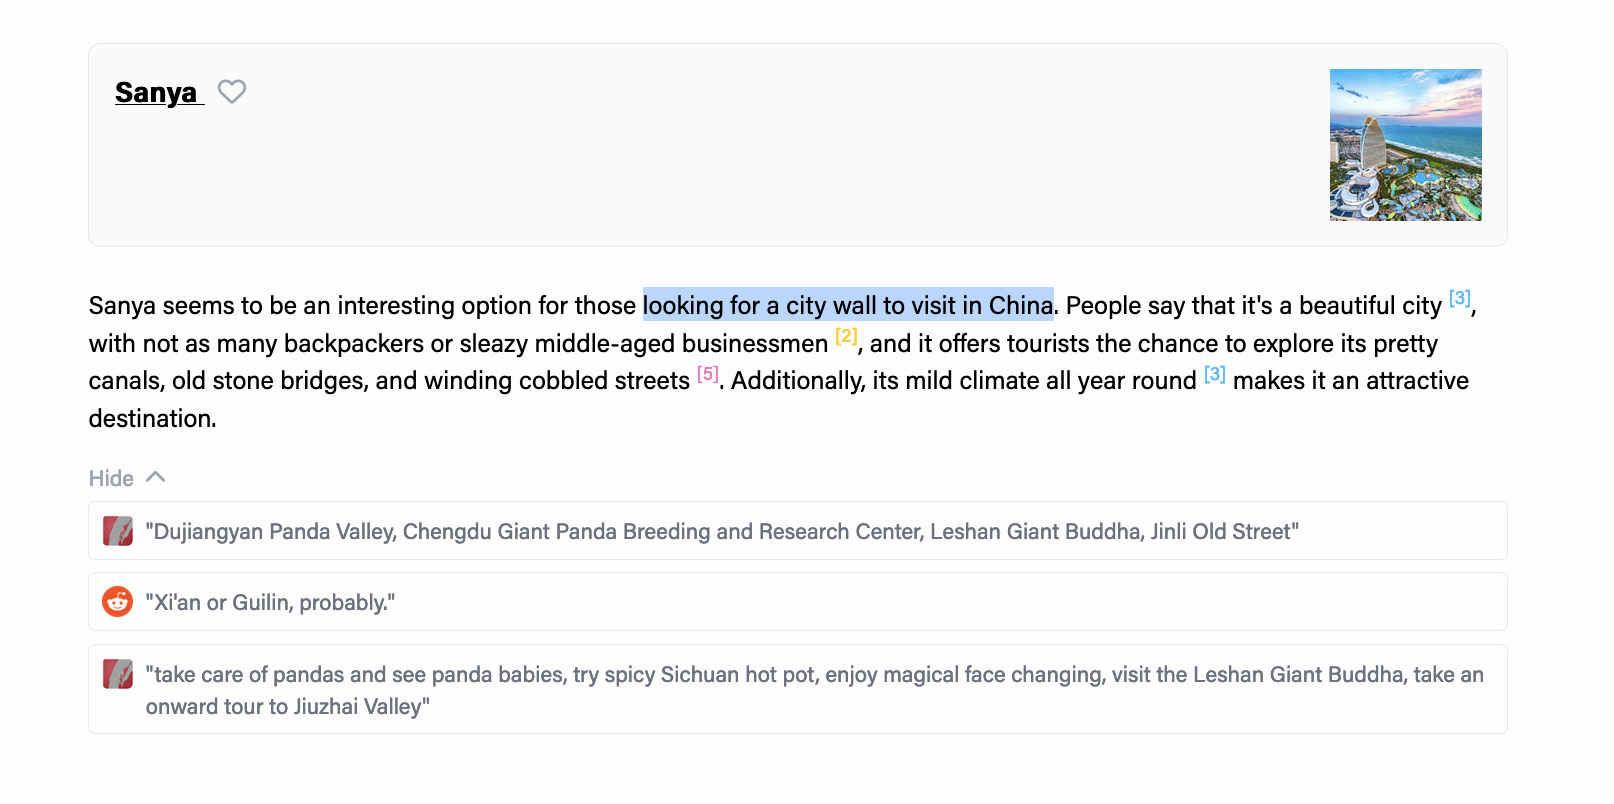Click the source icon beside panda babies quote
Image resolution: width=1614 pixels, height=804 pixels.
[x=118, y=674]
